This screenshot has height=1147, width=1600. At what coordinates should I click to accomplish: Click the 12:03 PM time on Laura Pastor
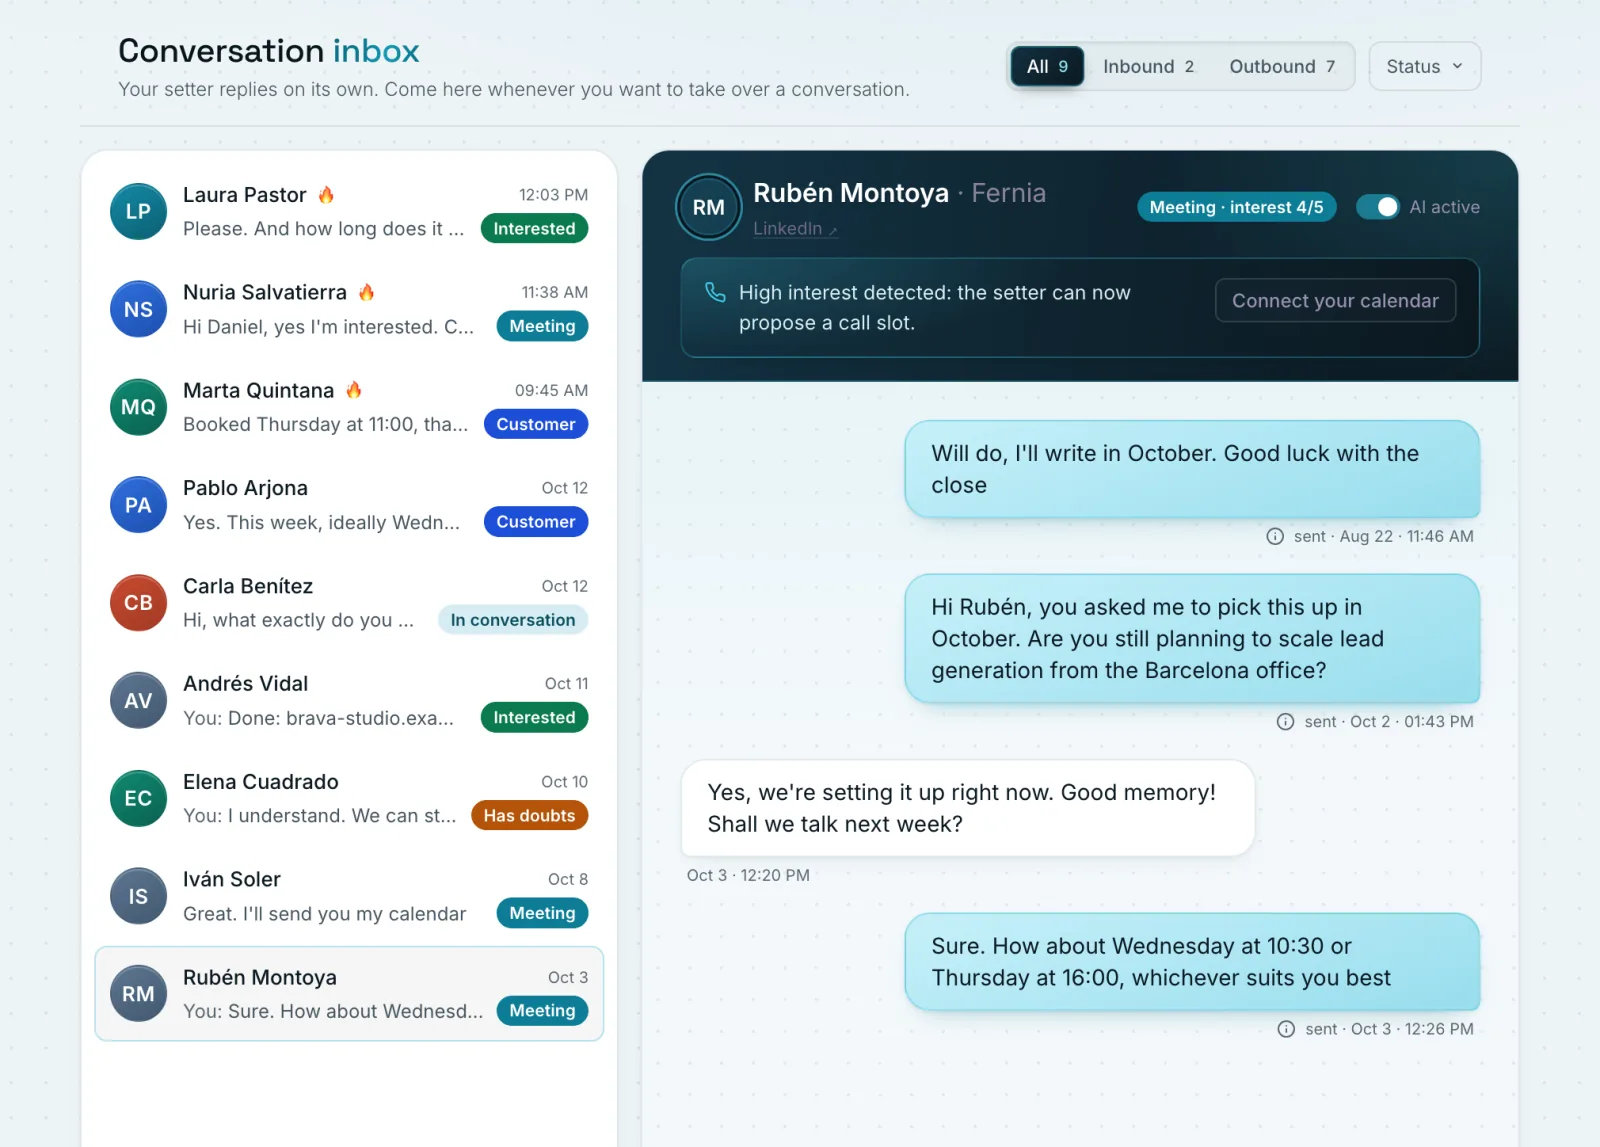click(553, 195)
